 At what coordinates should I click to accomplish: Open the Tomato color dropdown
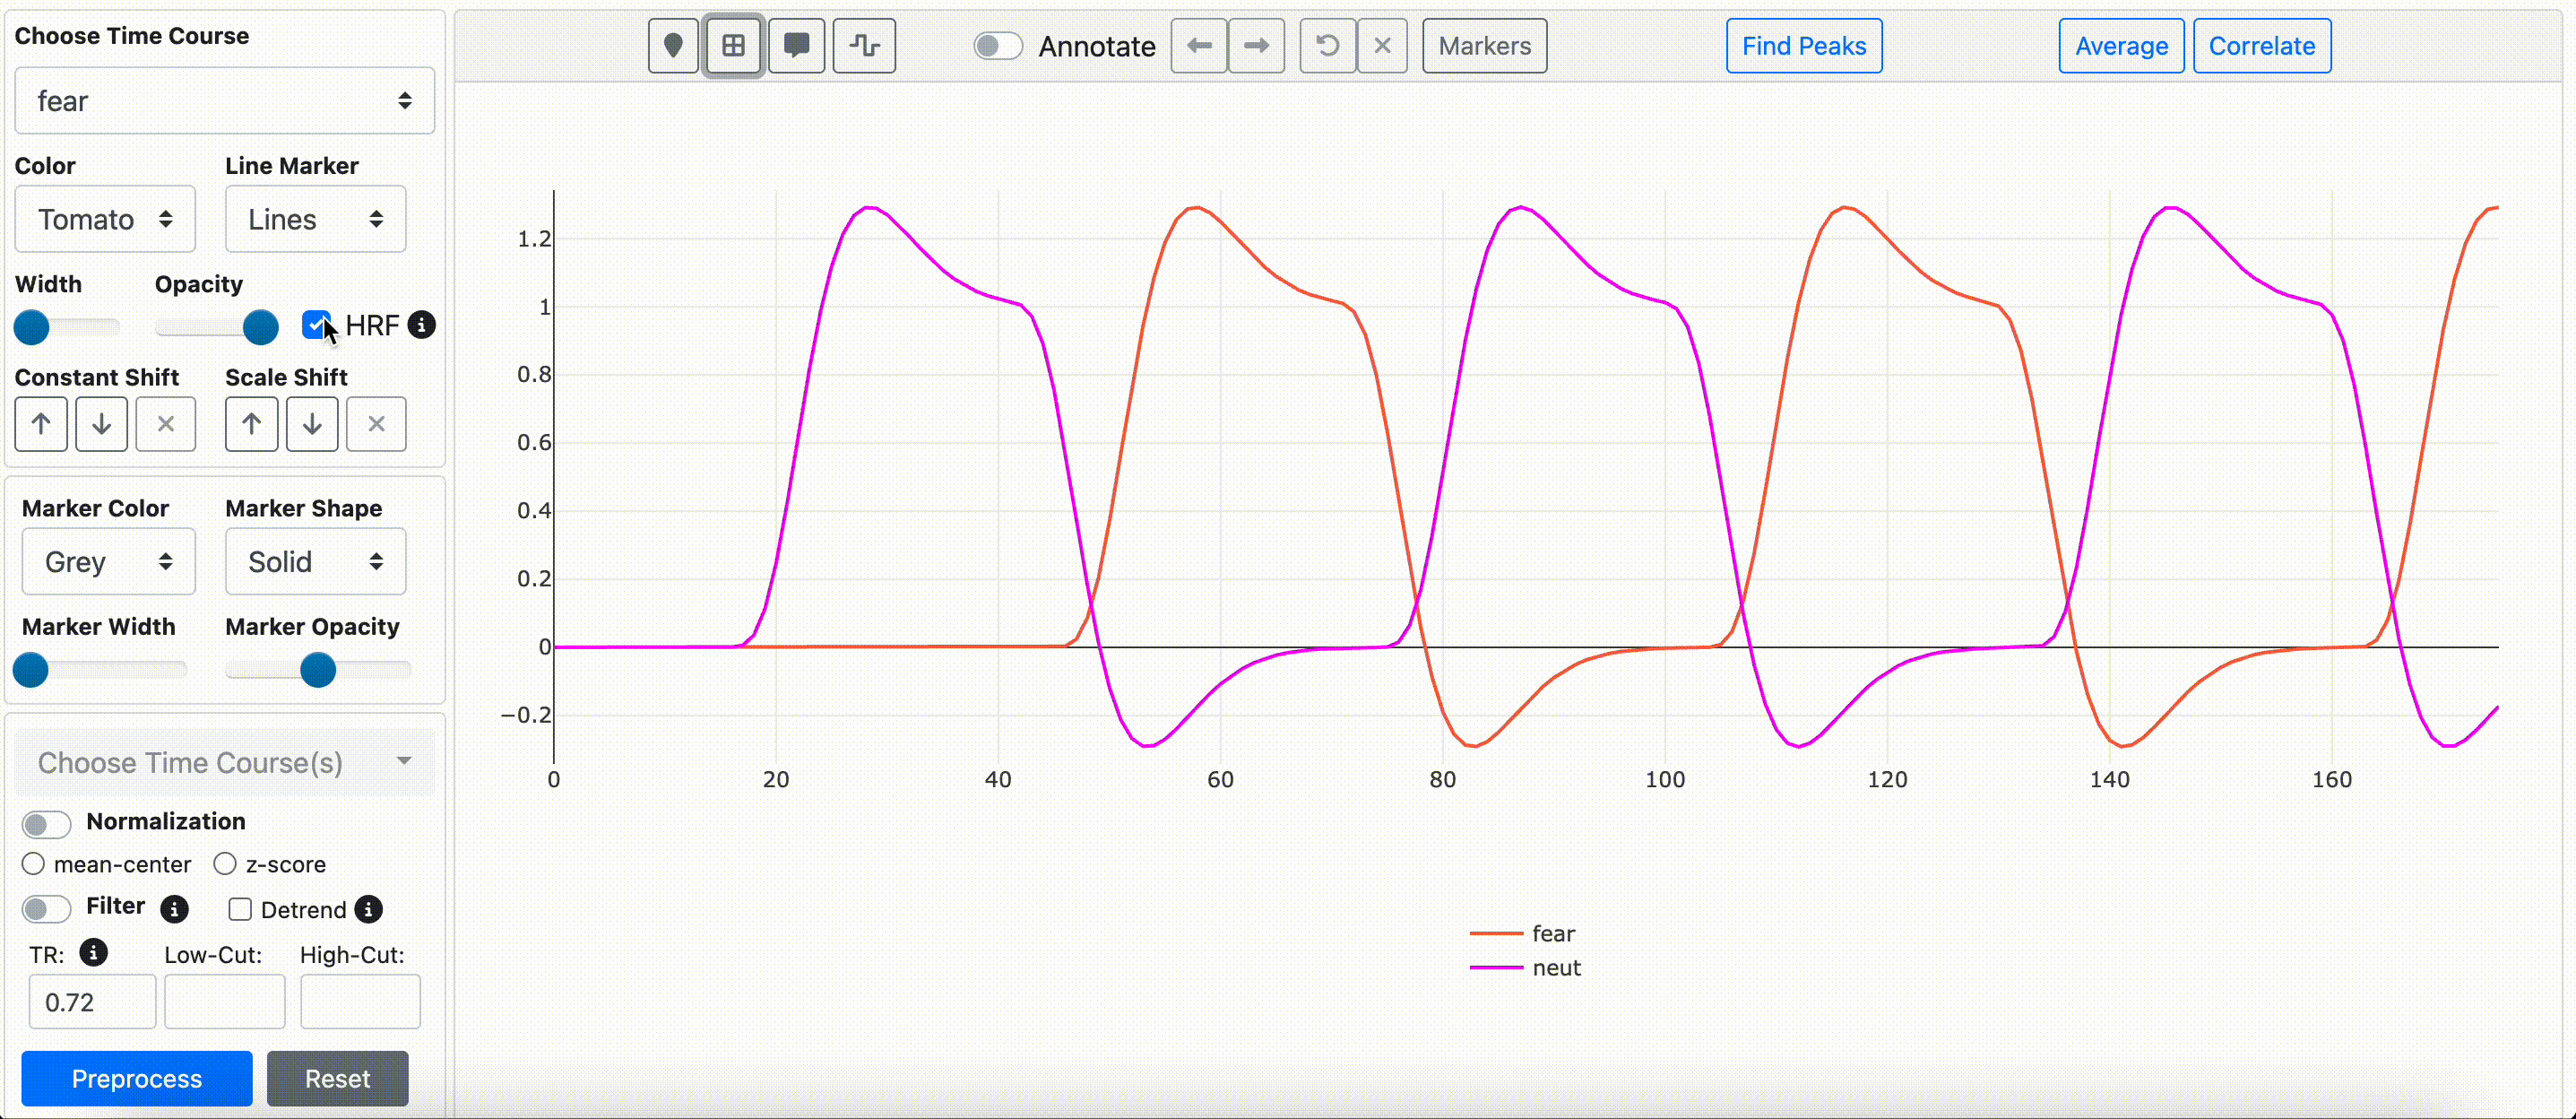pos(105,219)
